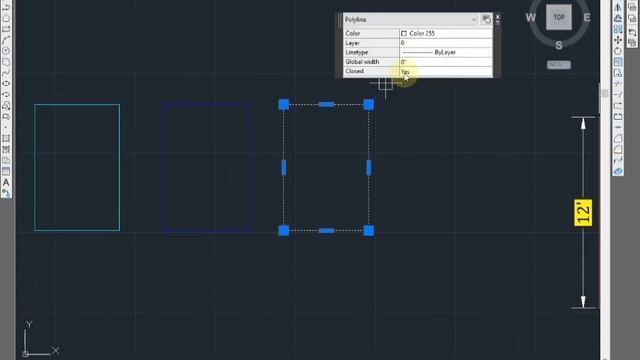Click the top edge midpoint grip
The image size is (640, 360).
[x=327, y=104]
